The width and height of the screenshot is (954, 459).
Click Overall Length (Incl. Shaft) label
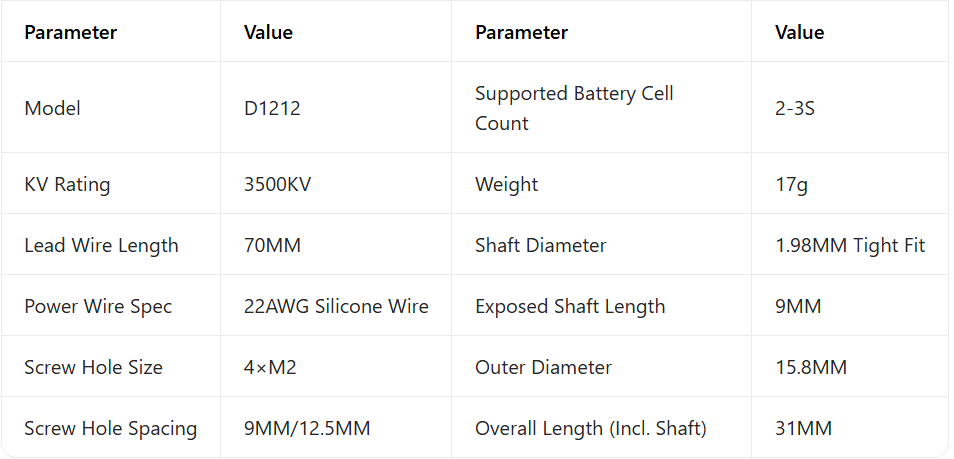coord(591,428)
